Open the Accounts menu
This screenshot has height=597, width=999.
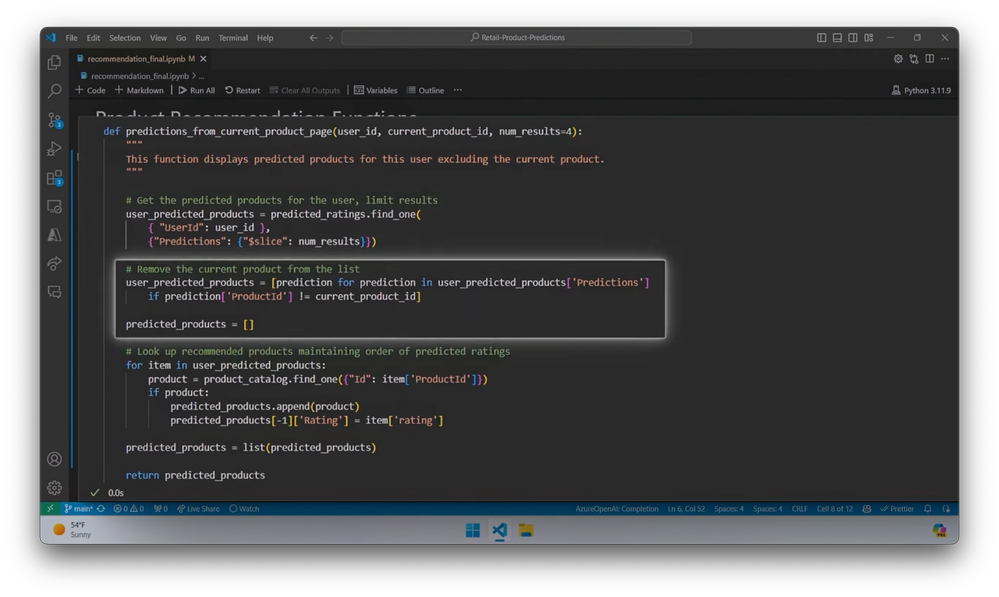tap(54, 459)
